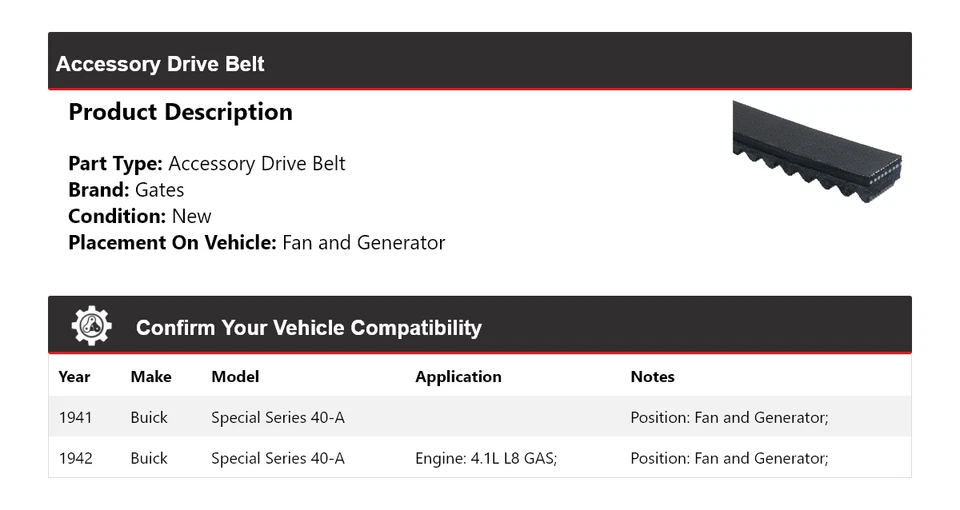Click the Application column header
Image resolution: width=960 pixels, height=510 pixels.
point(458,377)
